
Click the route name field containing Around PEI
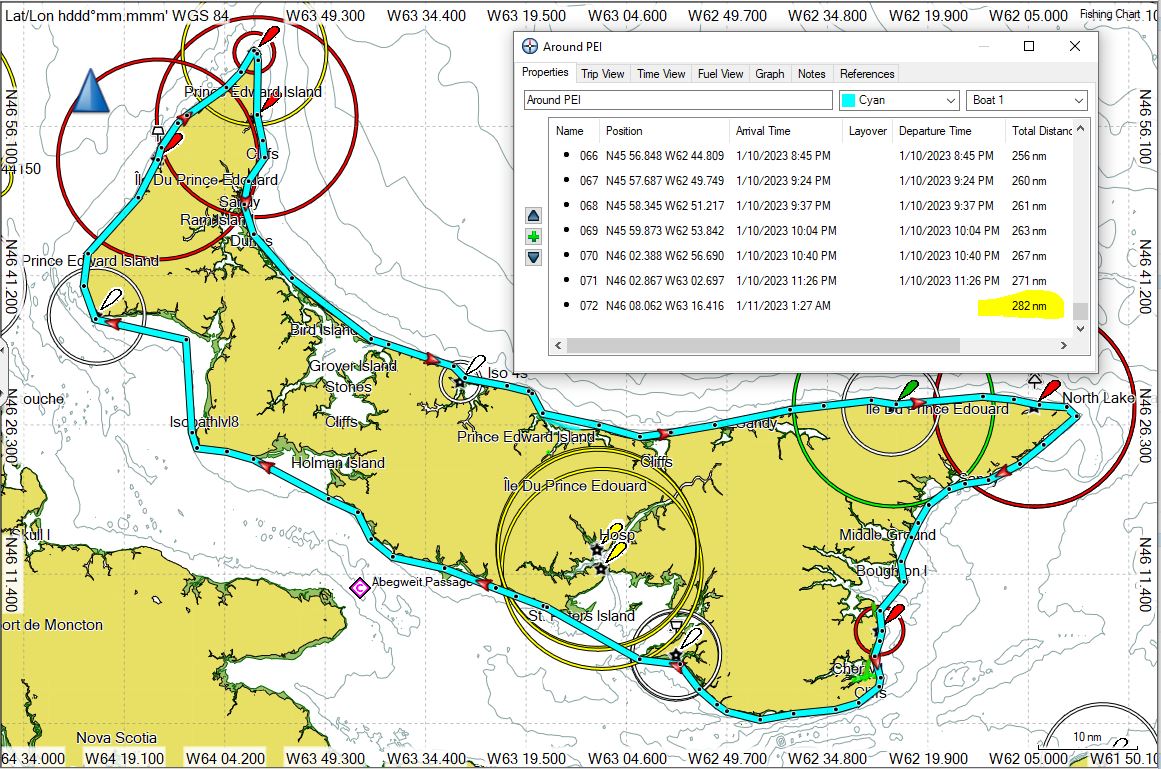click(x=678, y=100)
